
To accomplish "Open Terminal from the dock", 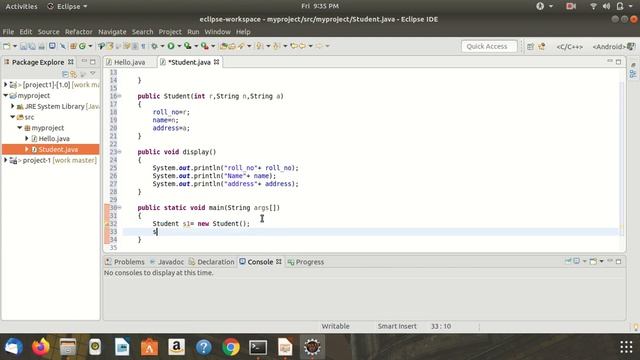I will click(x=258, y=347).
